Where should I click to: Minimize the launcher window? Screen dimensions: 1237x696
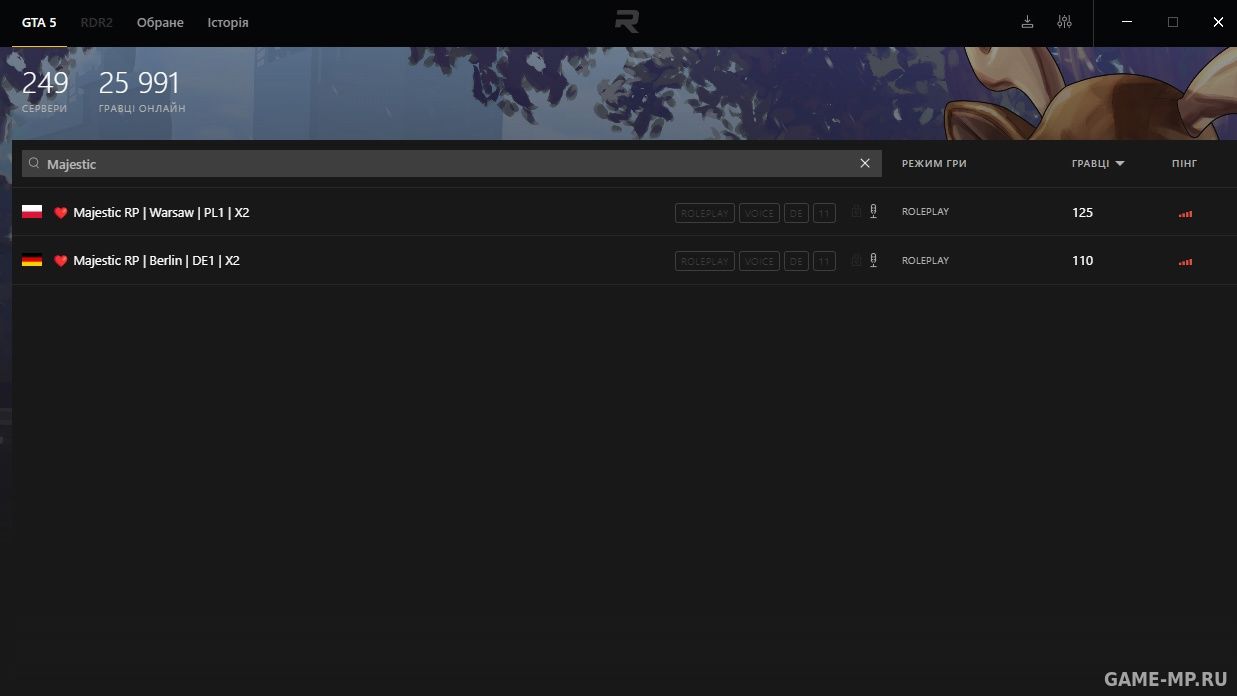coord(1128,22)
